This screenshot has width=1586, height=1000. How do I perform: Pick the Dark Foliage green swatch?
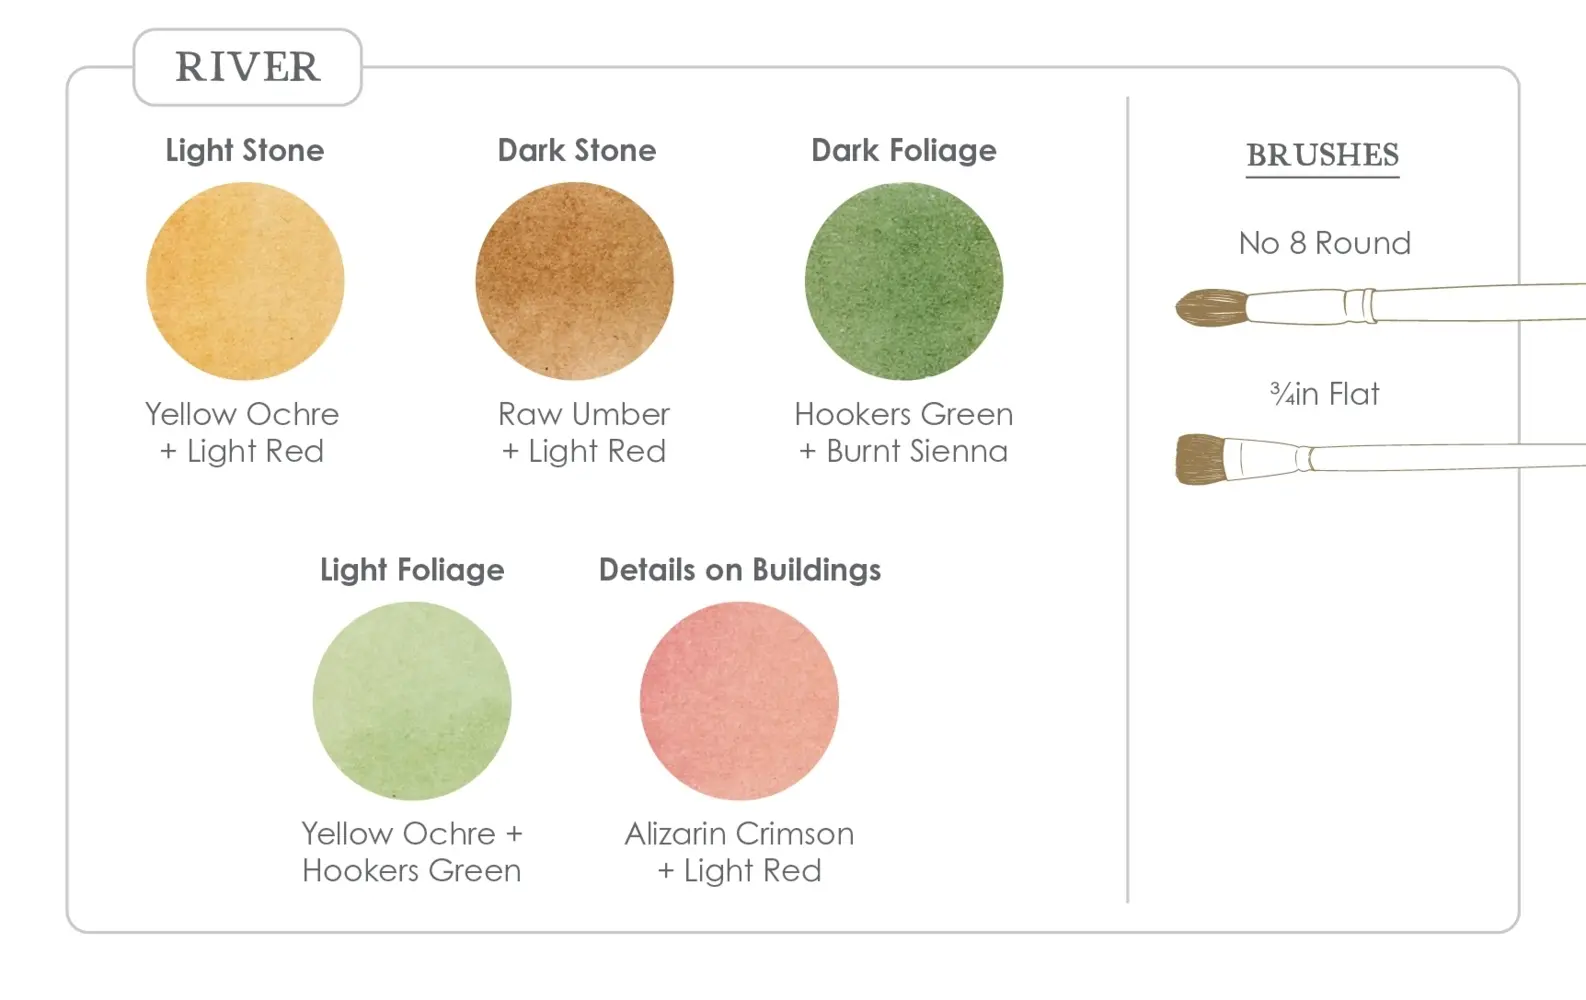click(904, 281)
